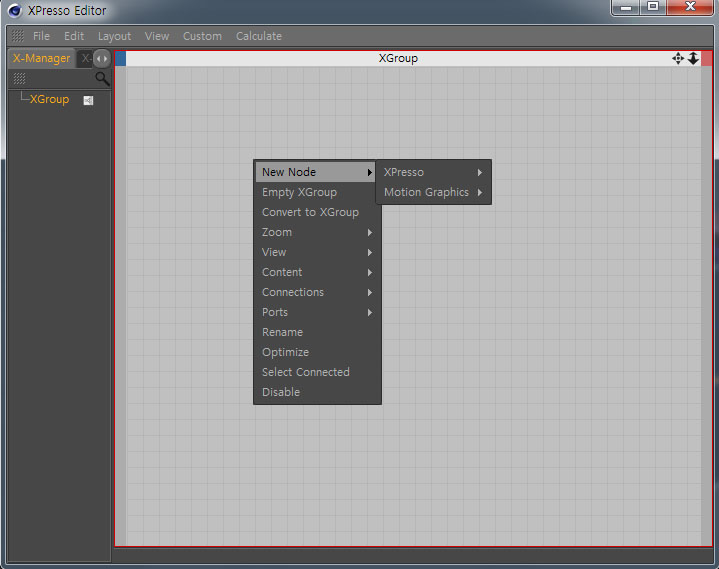Click the XGroup zoom arrow icon
The image size is (719, 569).
coord(693,58)
